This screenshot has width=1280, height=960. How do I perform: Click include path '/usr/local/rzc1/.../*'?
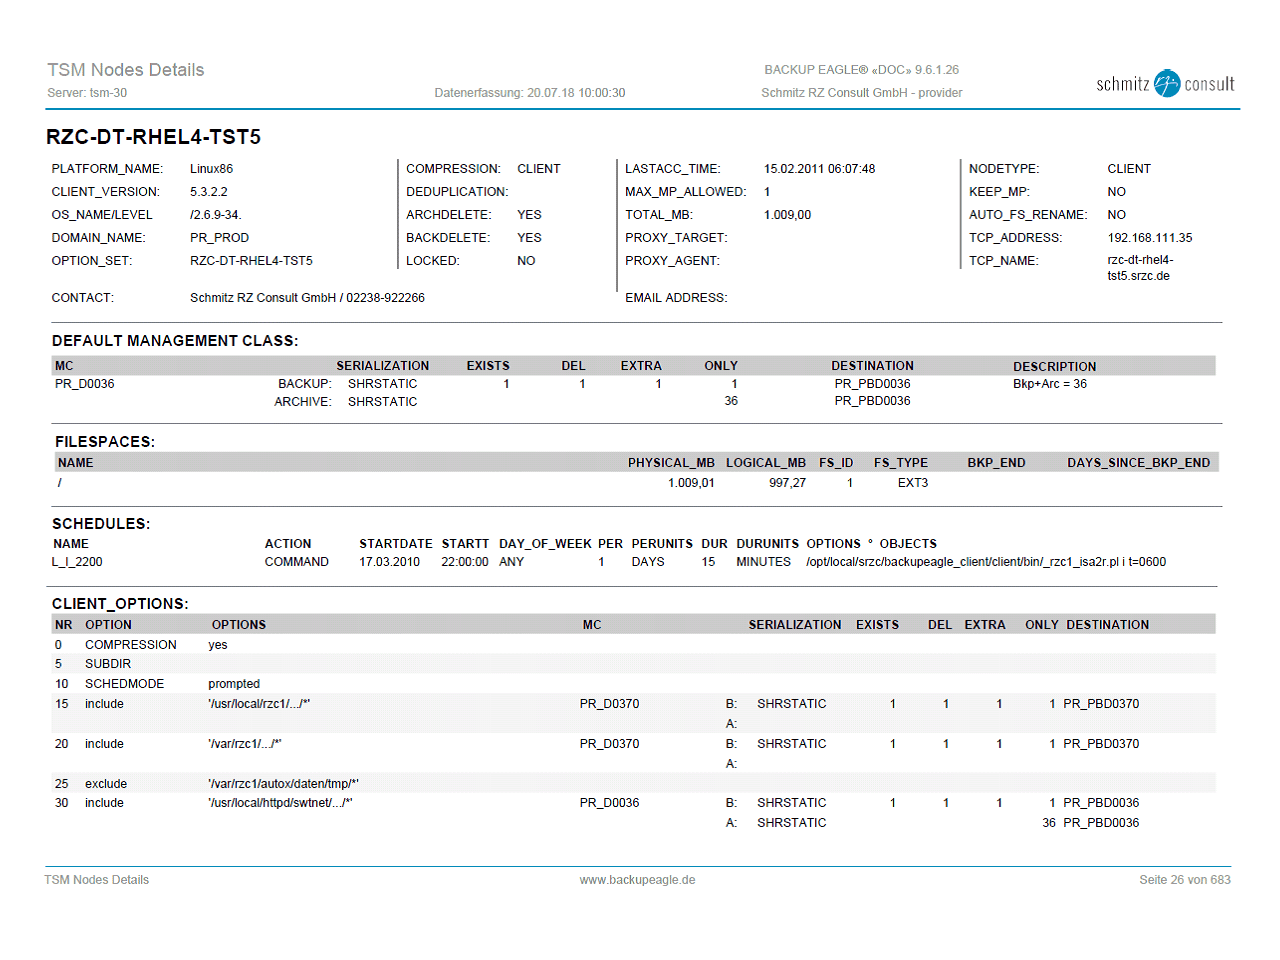tap(259, 704)
